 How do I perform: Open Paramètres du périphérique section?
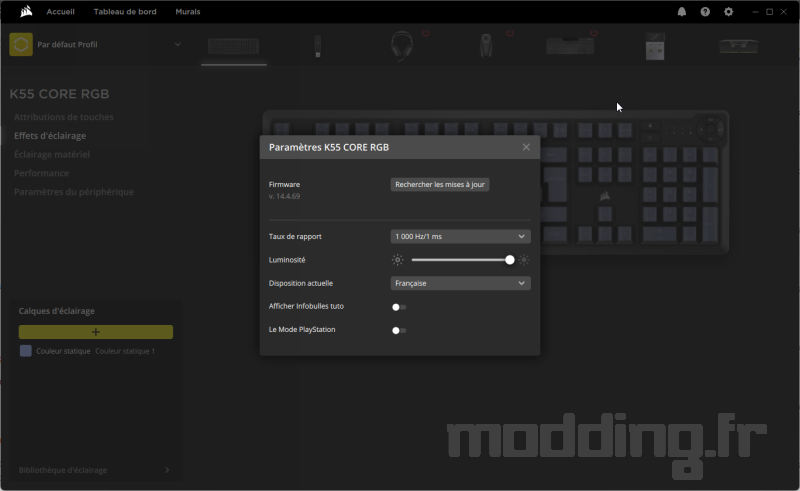point(74,192)
